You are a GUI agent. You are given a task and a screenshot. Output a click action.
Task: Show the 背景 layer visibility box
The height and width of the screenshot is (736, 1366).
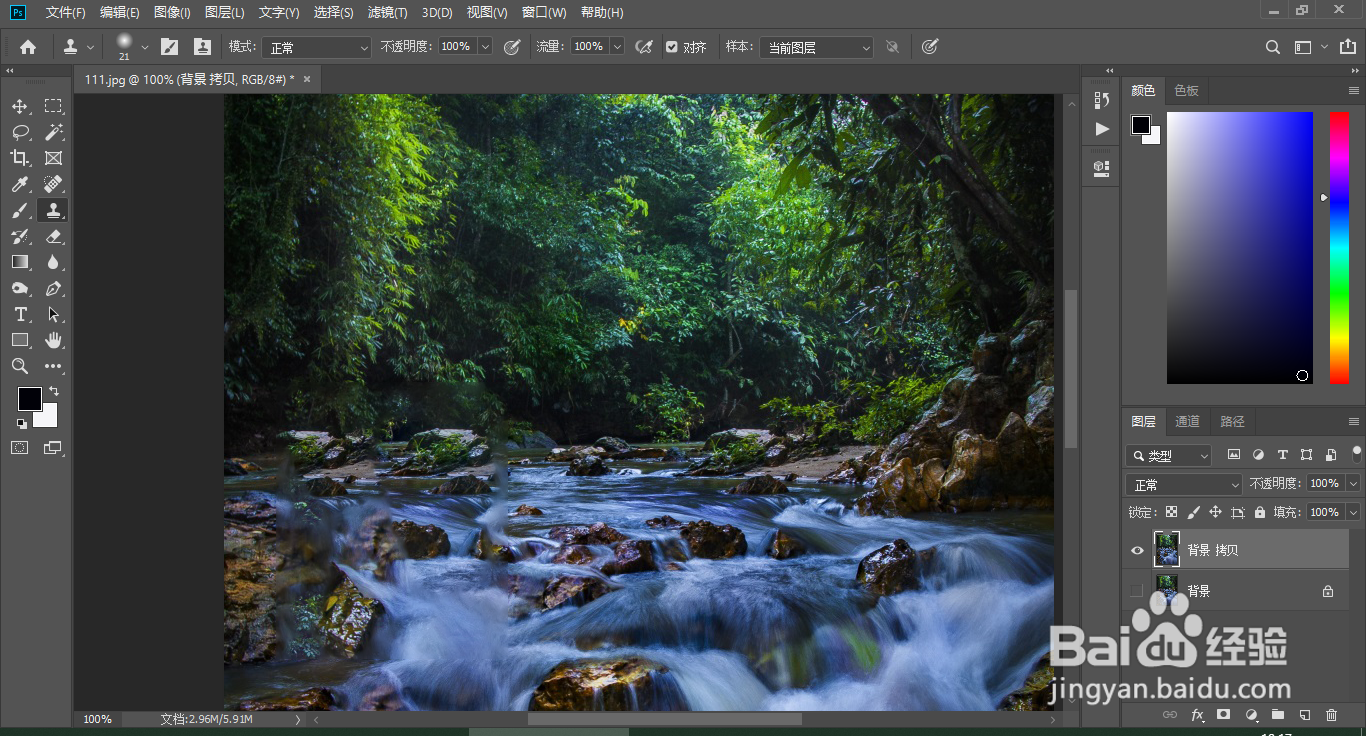[x=1136, y=591]
